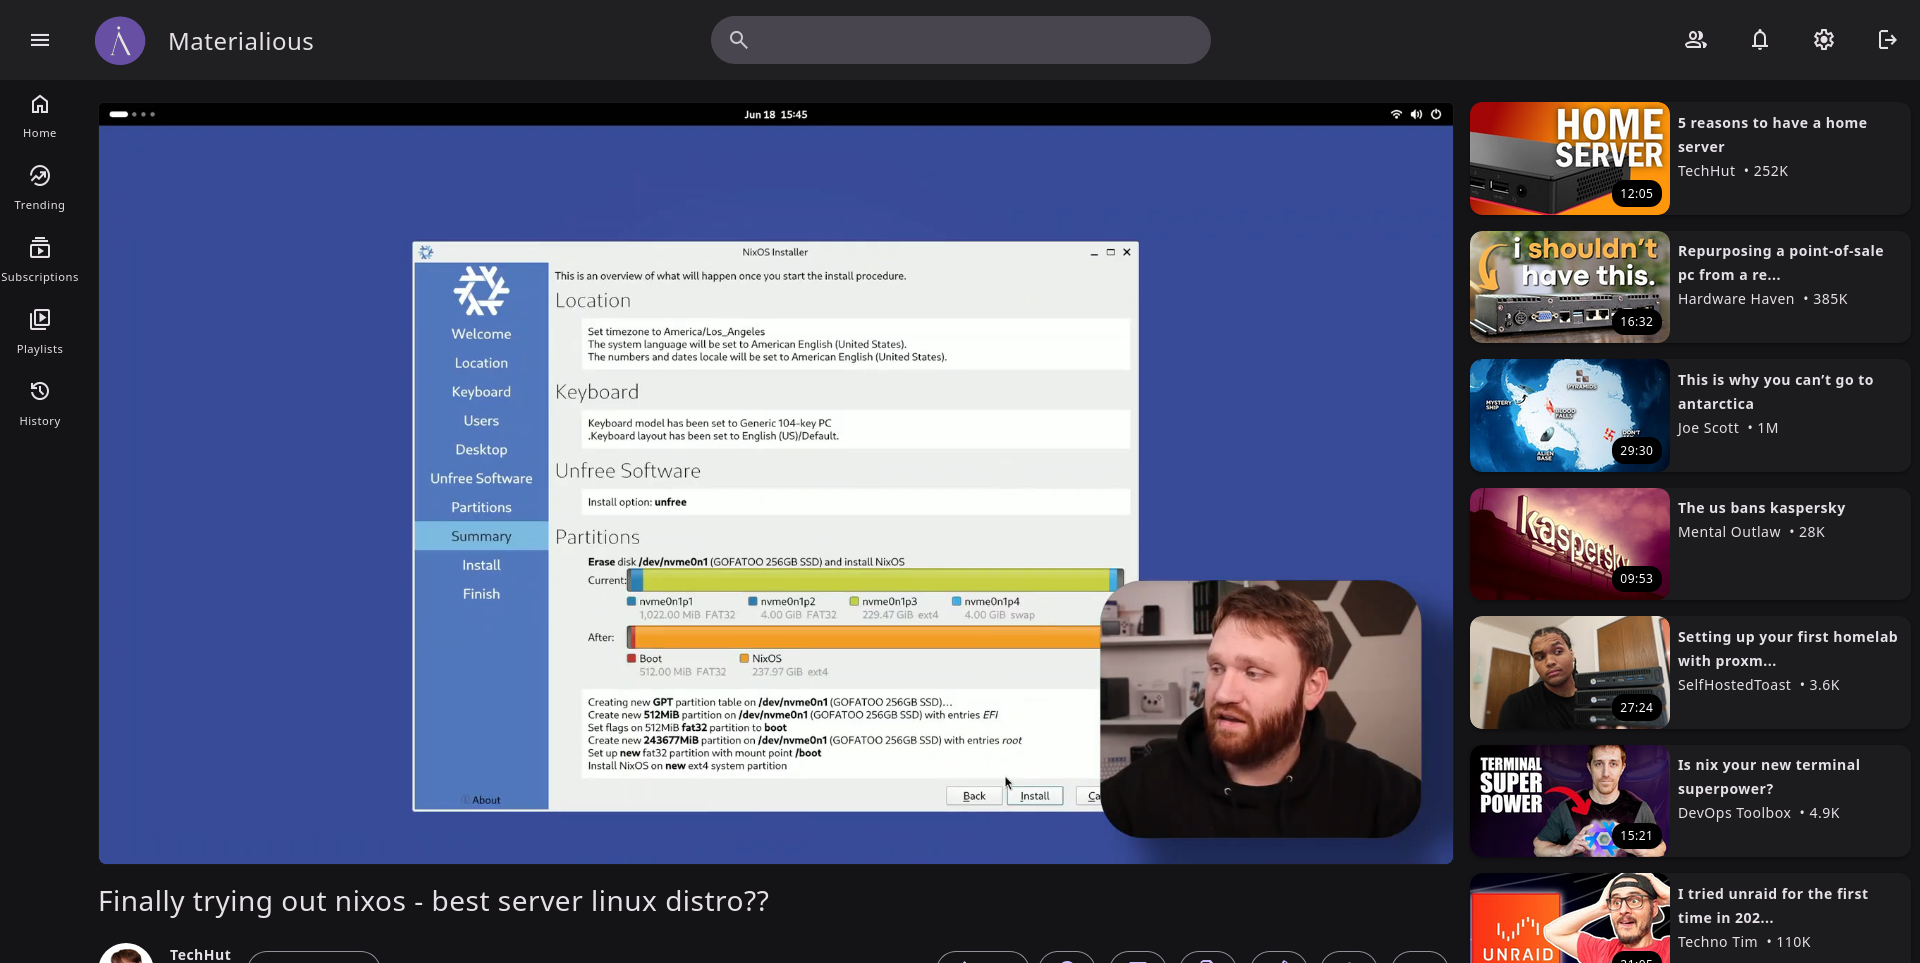The width and height of the screenshot is (1920, 963).
Task: Open notifications bell
Action: (x=1760, y=40)
